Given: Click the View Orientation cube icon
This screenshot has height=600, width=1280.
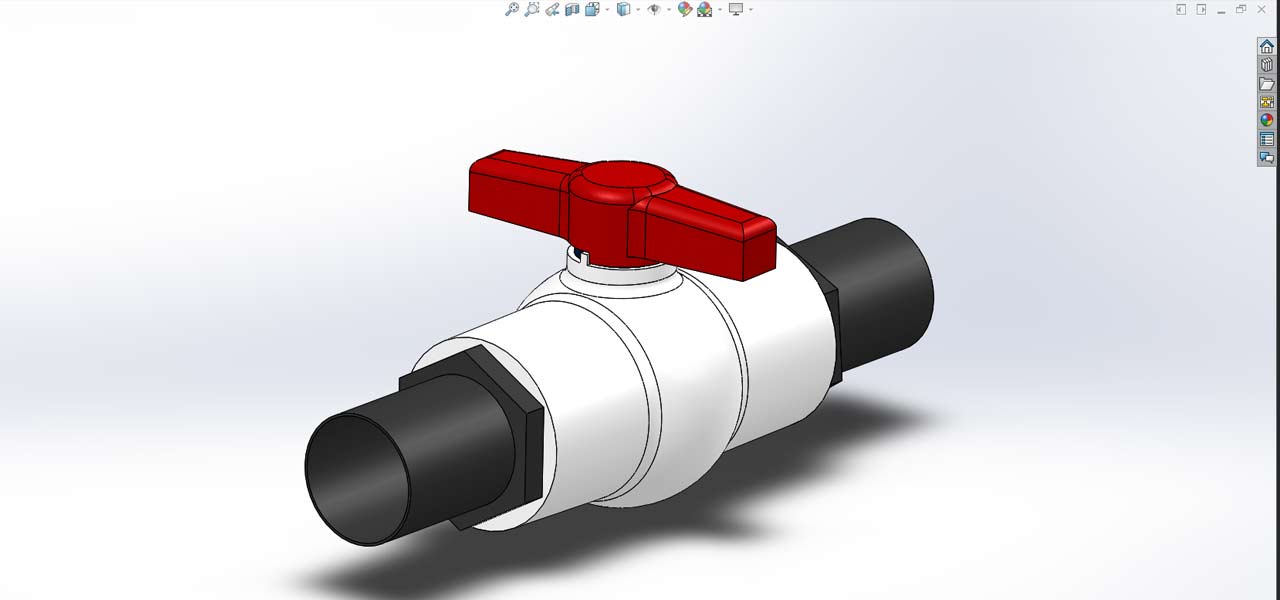Looking at the screenshot, I should [592, 9].
